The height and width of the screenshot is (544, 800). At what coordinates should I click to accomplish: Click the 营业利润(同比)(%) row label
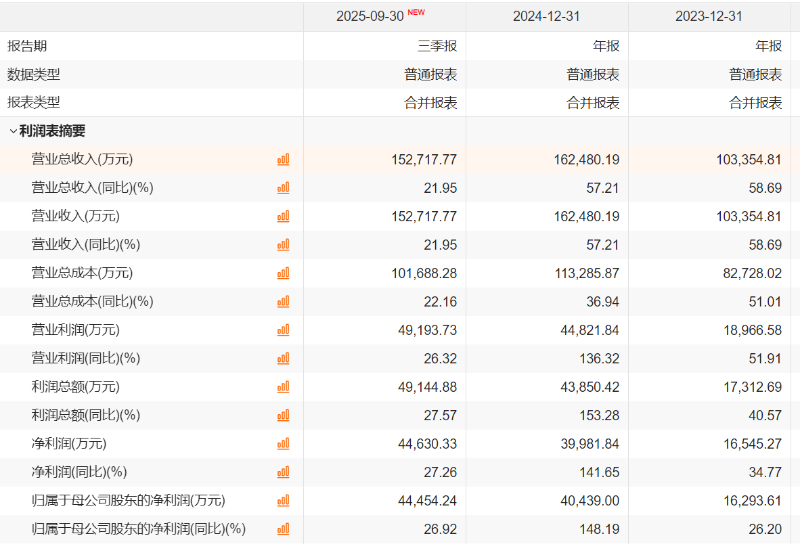[86, 358]
